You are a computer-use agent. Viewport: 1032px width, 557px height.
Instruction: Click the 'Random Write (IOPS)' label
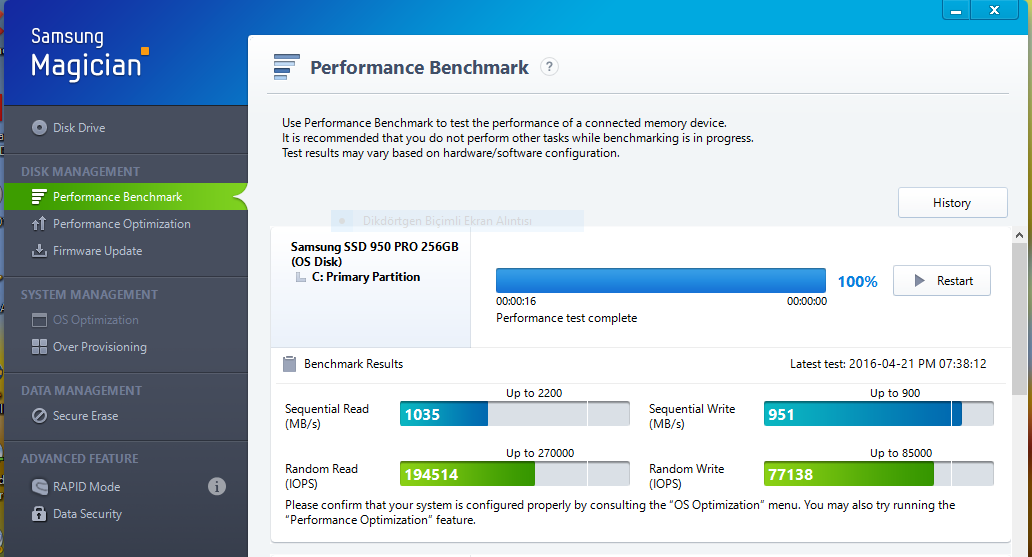[686, 476]
